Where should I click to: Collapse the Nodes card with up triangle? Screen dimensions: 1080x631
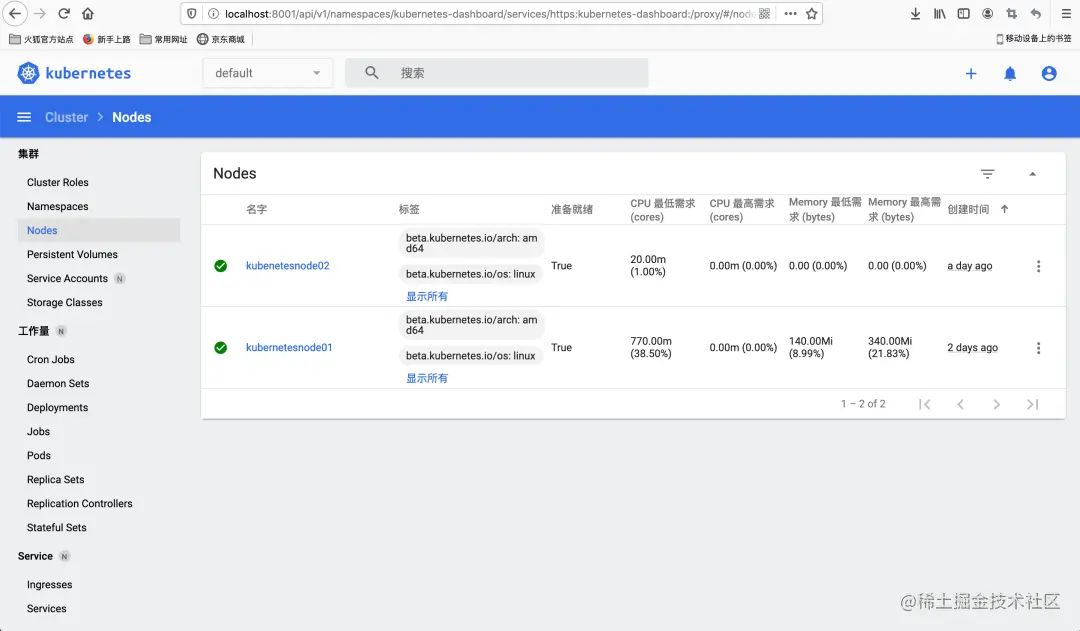click(1032, 174)
